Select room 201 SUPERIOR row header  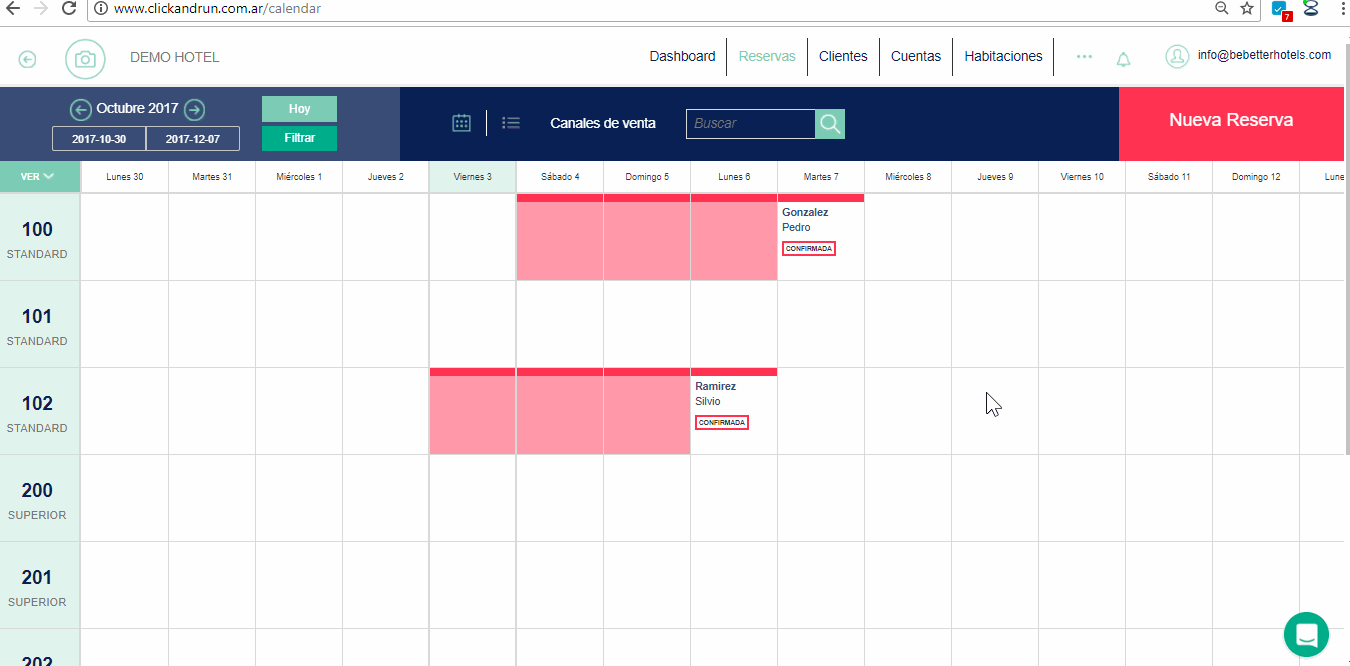click(x=38, y=586)
